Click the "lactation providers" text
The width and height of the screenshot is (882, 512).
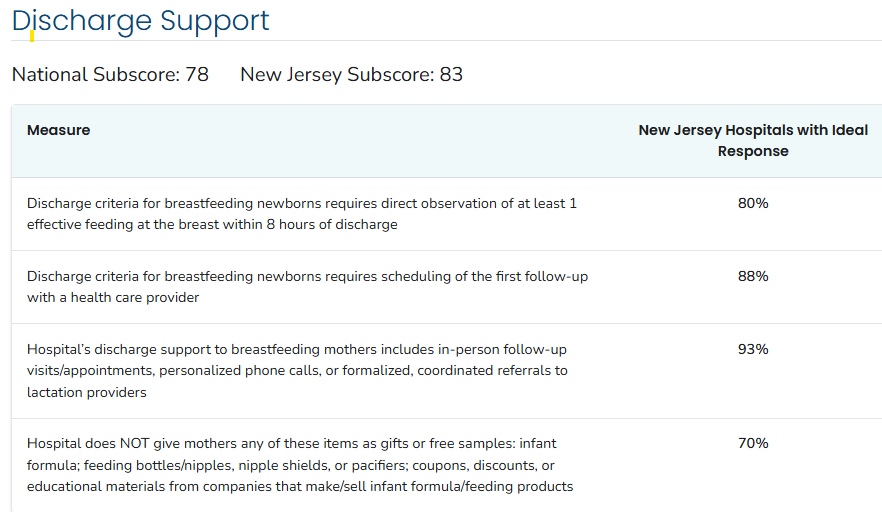[86, 393]
